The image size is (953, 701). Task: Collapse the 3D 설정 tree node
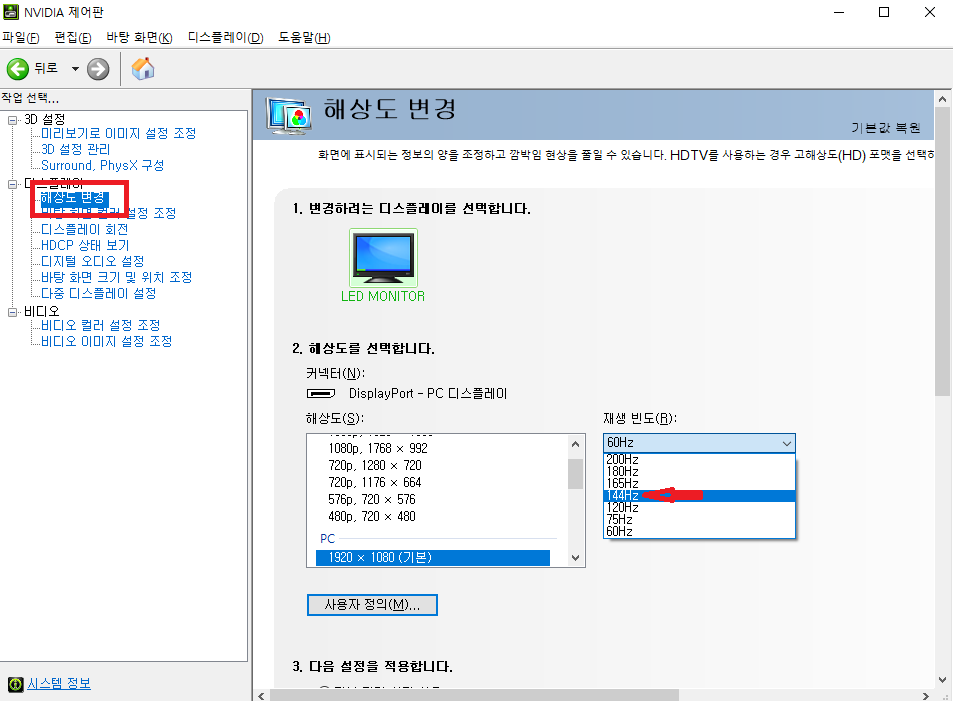point(12,120)
